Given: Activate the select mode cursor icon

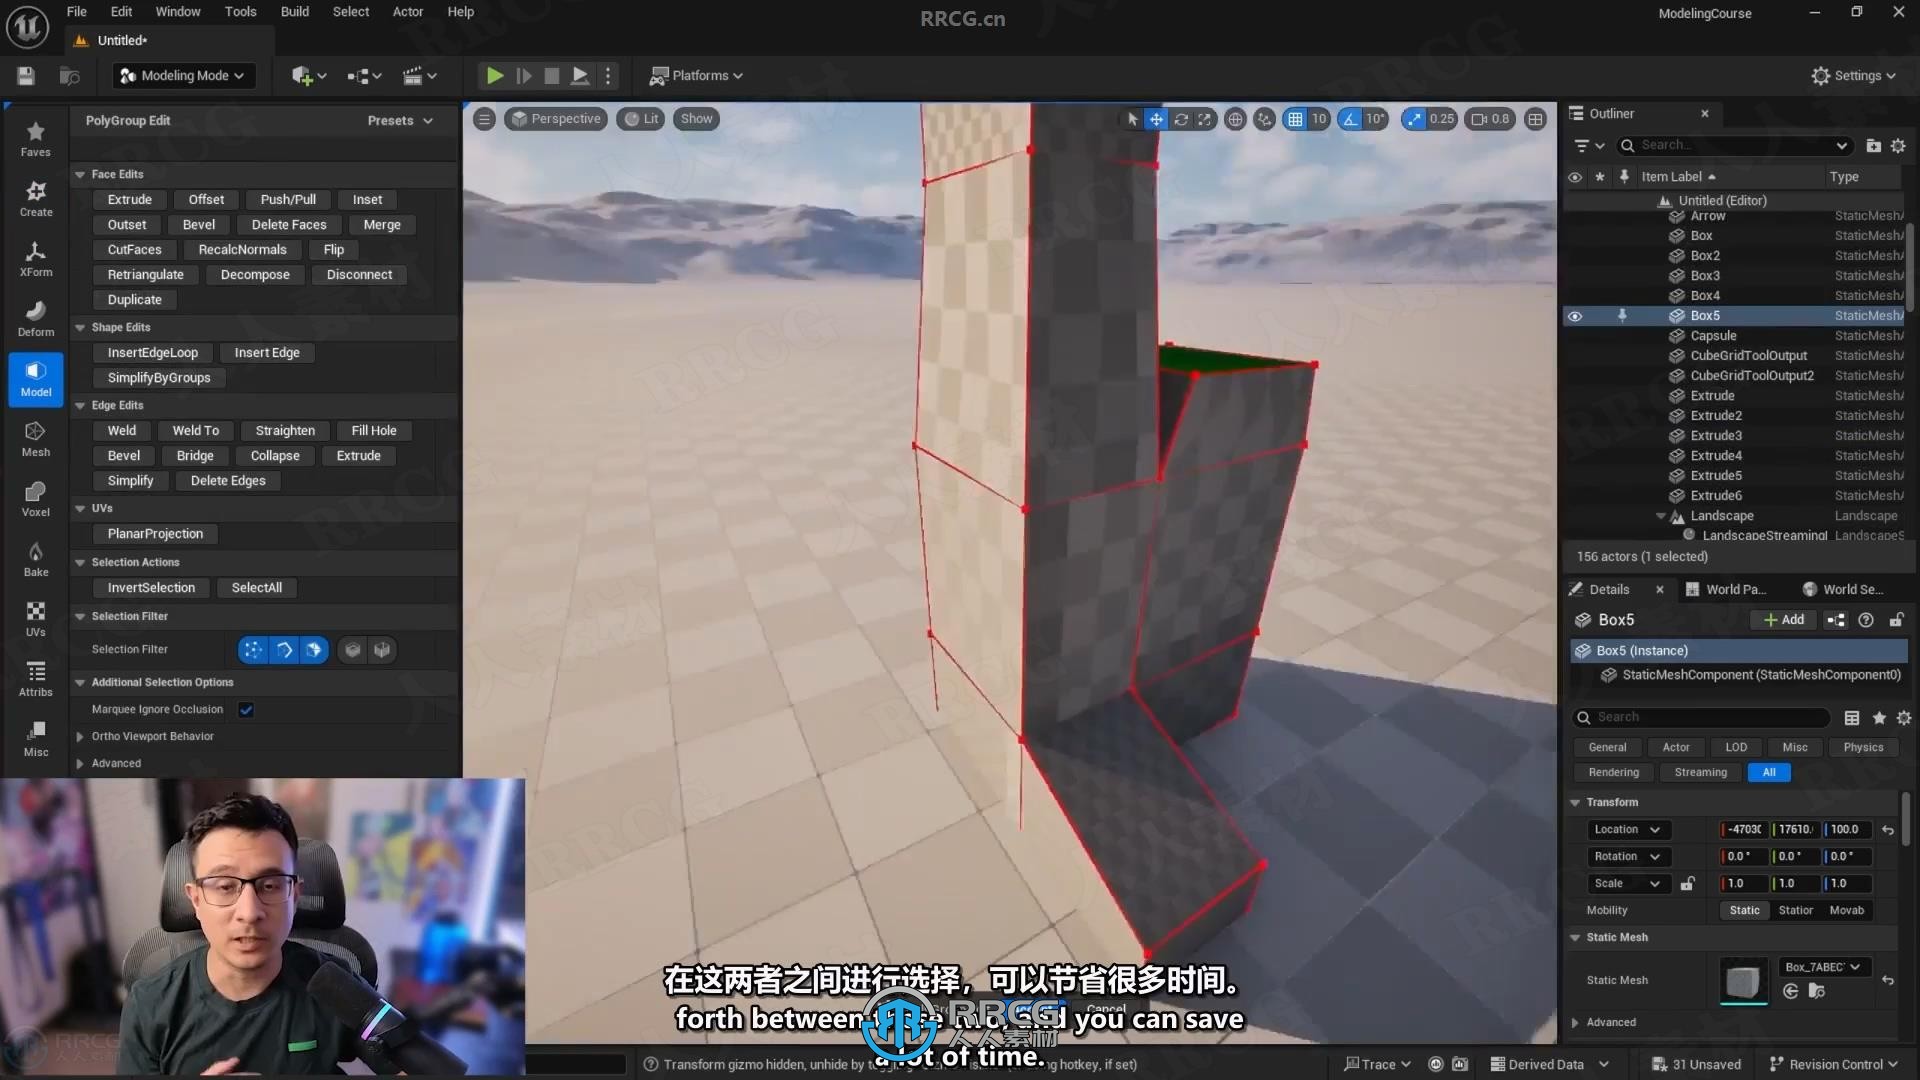Looking at the screenshot, I should click(1132, 119).
